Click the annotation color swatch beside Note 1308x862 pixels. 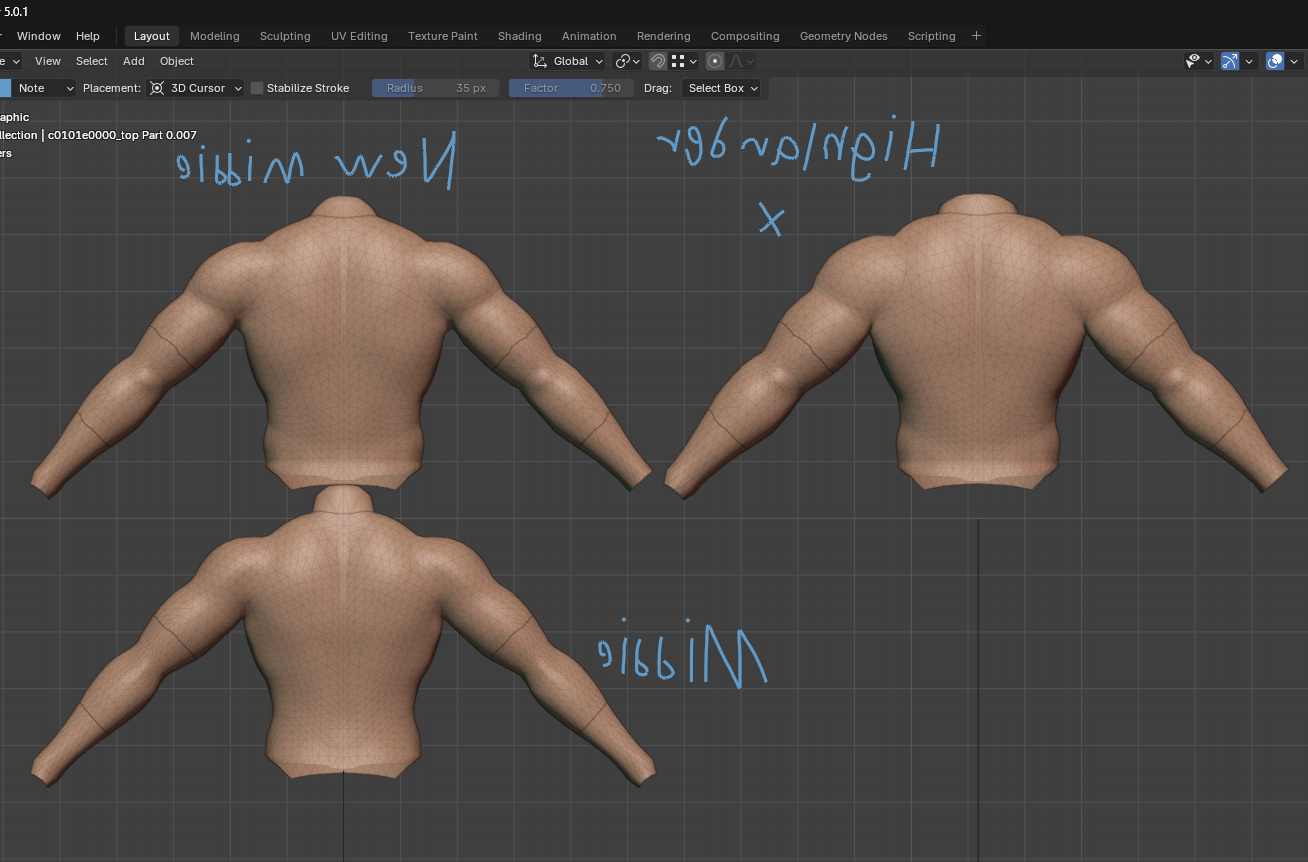pyautogui.click(x=4, y=88)
